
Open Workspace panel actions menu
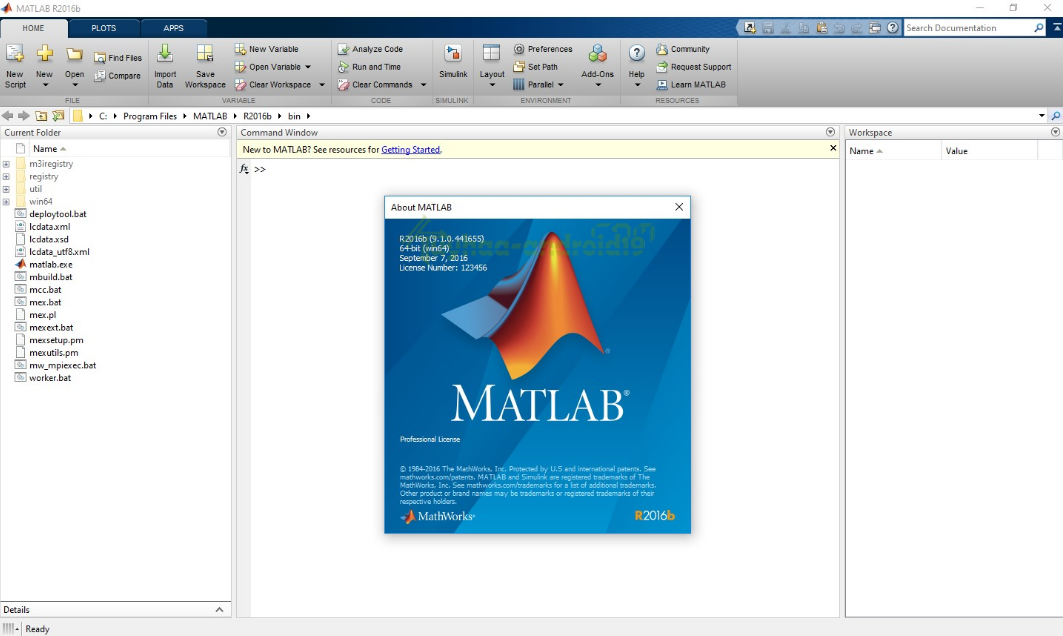1056,132
